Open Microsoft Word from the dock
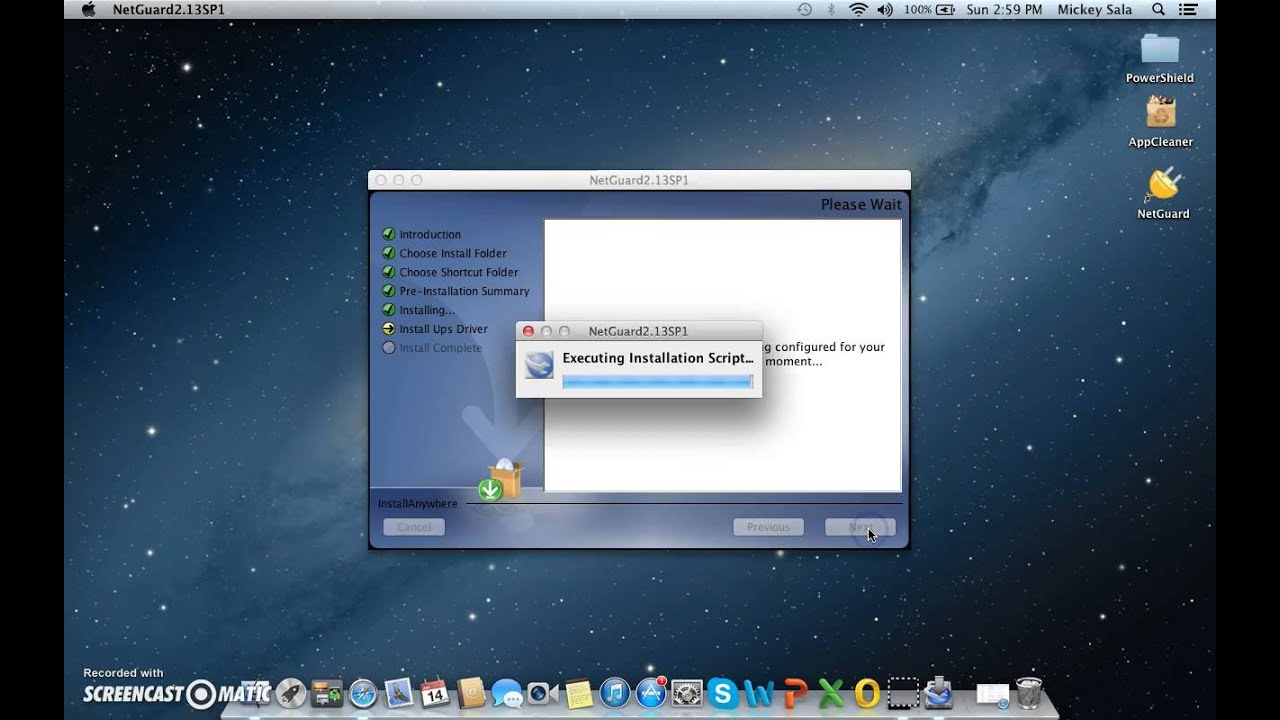The image size is (1280, 720). coord(759,693)
